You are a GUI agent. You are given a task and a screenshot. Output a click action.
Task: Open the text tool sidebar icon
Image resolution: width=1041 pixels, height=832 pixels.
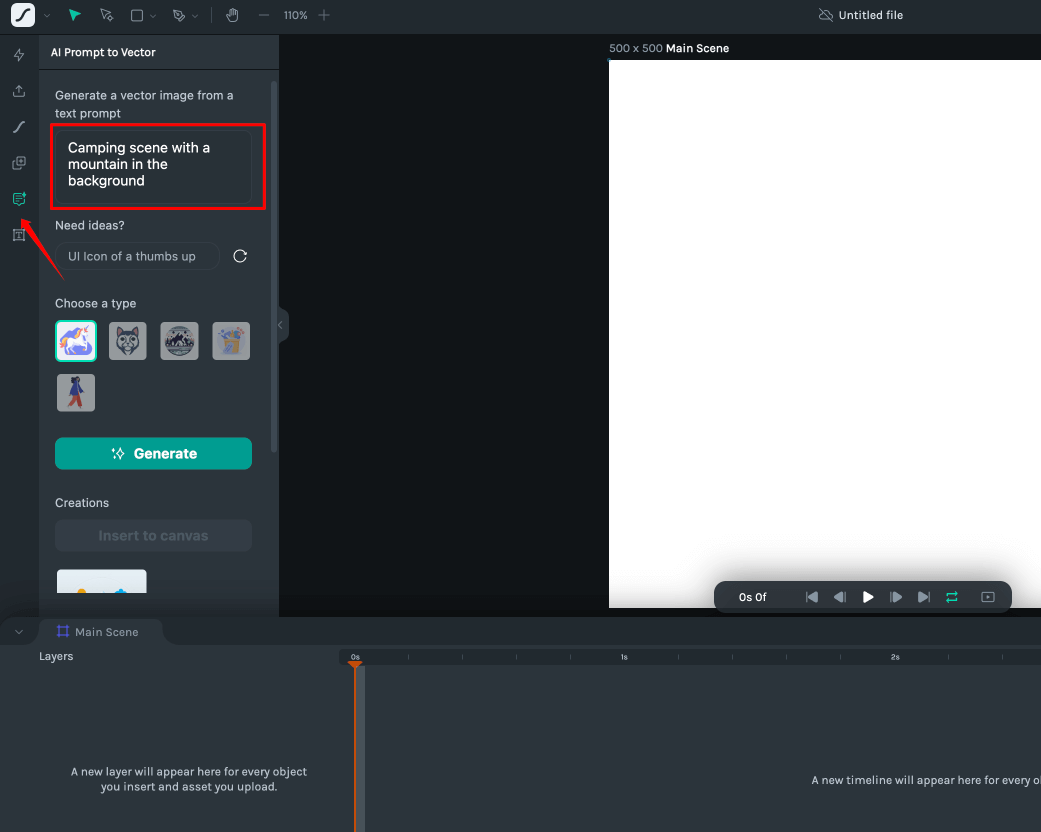pyautogui.click(x=19, y=235)
